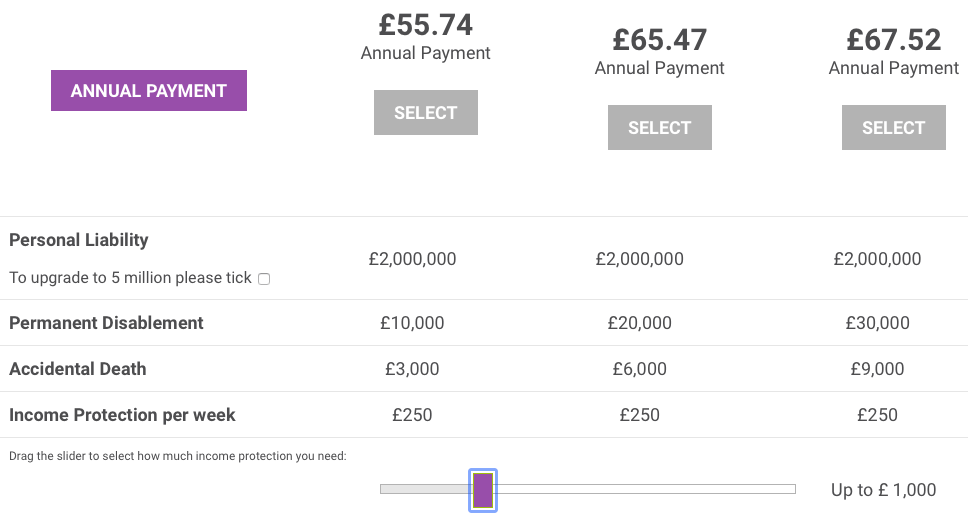968x515 pixels.
Task: Click the filled slider track left of handle
Action: coord(425,489)
